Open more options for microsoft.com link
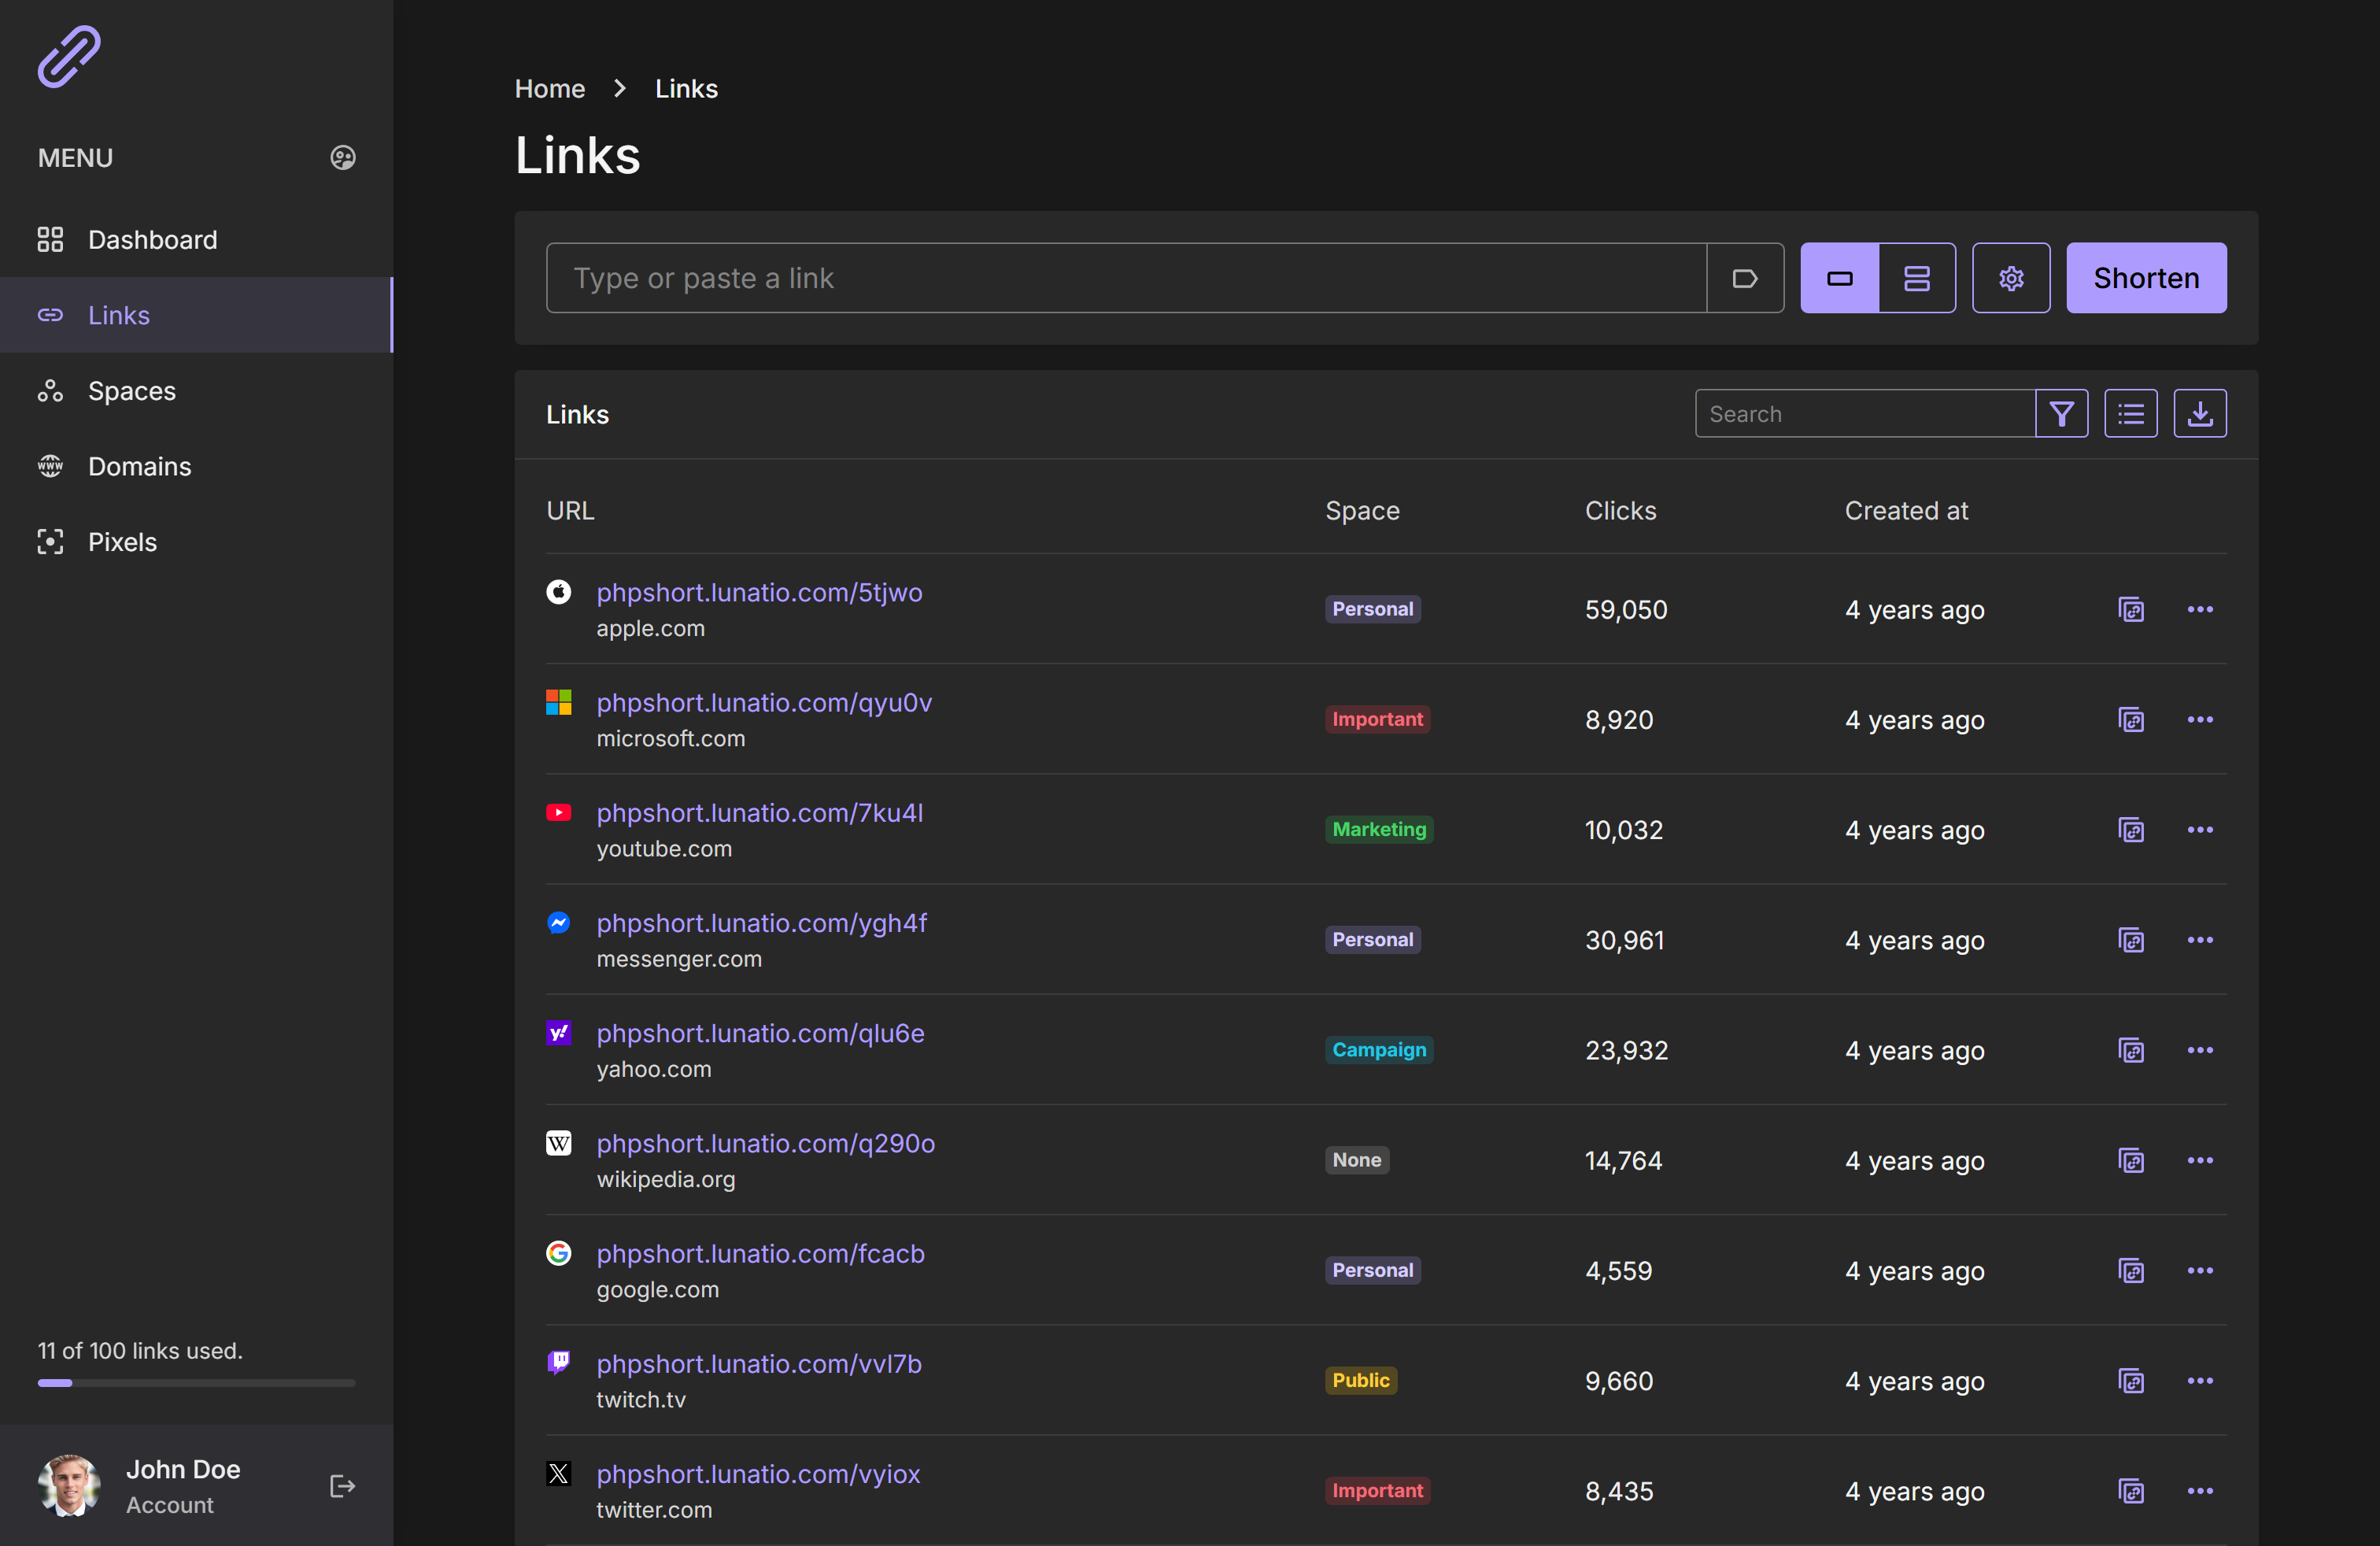This screenshot has width=2380, height=1546. point(2199,720)
